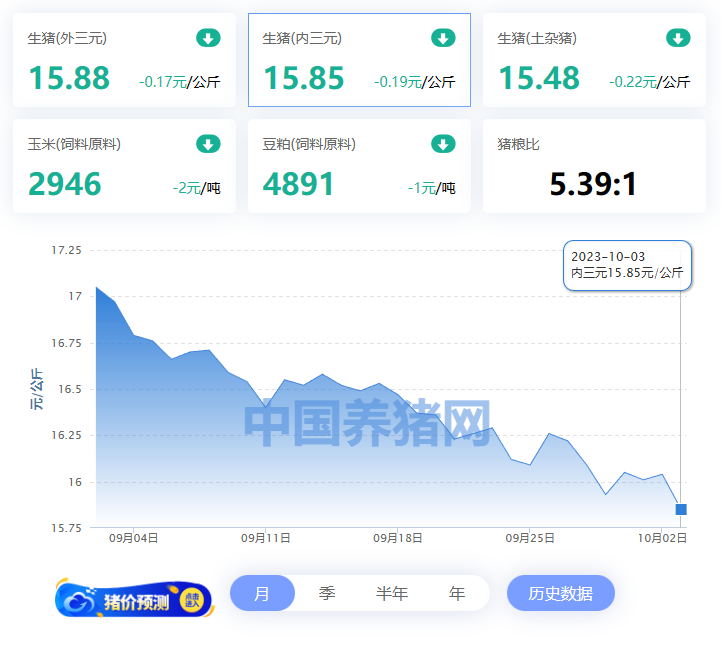This screenshot has height=656, width=721.
Task: Click the 15.75 y-axis label
Action: pyautogui.click(x=66, y=528)
